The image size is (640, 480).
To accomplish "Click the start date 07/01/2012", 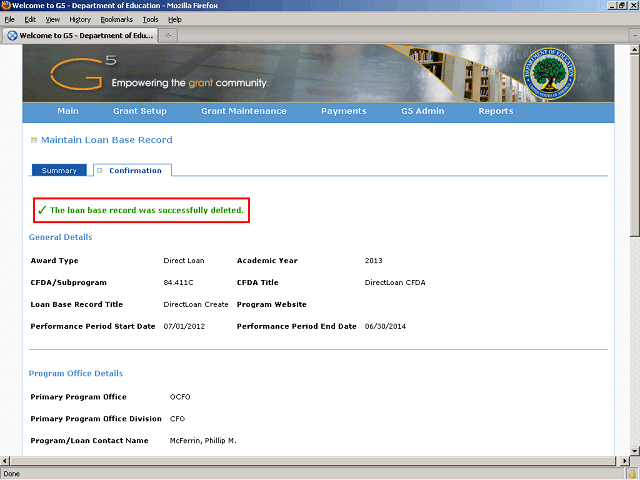I will [184, 327].
